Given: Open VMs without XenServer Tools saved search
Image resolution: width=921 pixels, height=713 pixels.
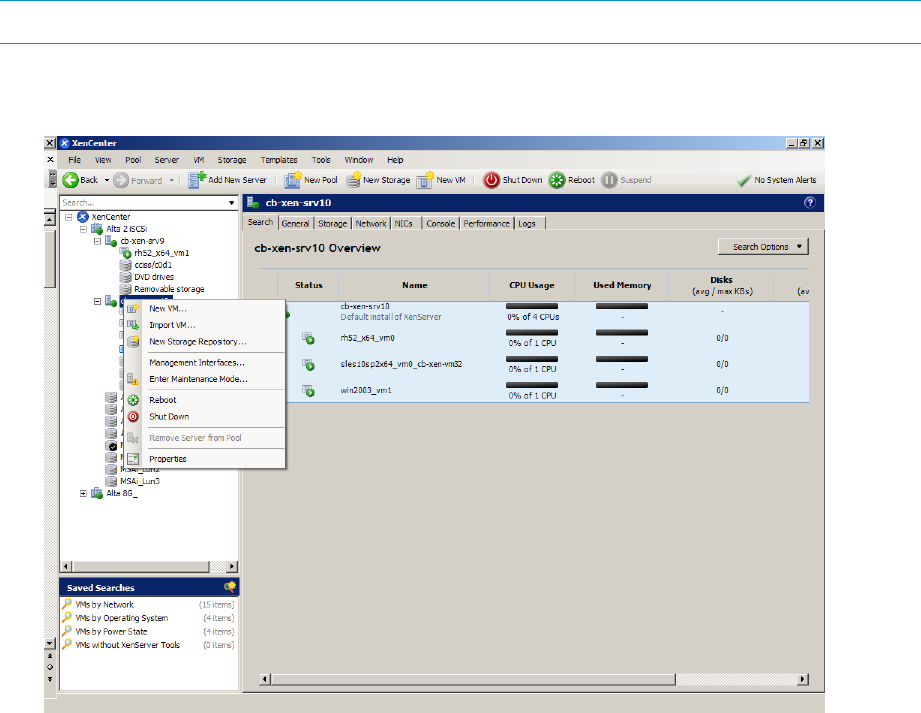Looking at the screenshot, I should (x=127, y=645).
